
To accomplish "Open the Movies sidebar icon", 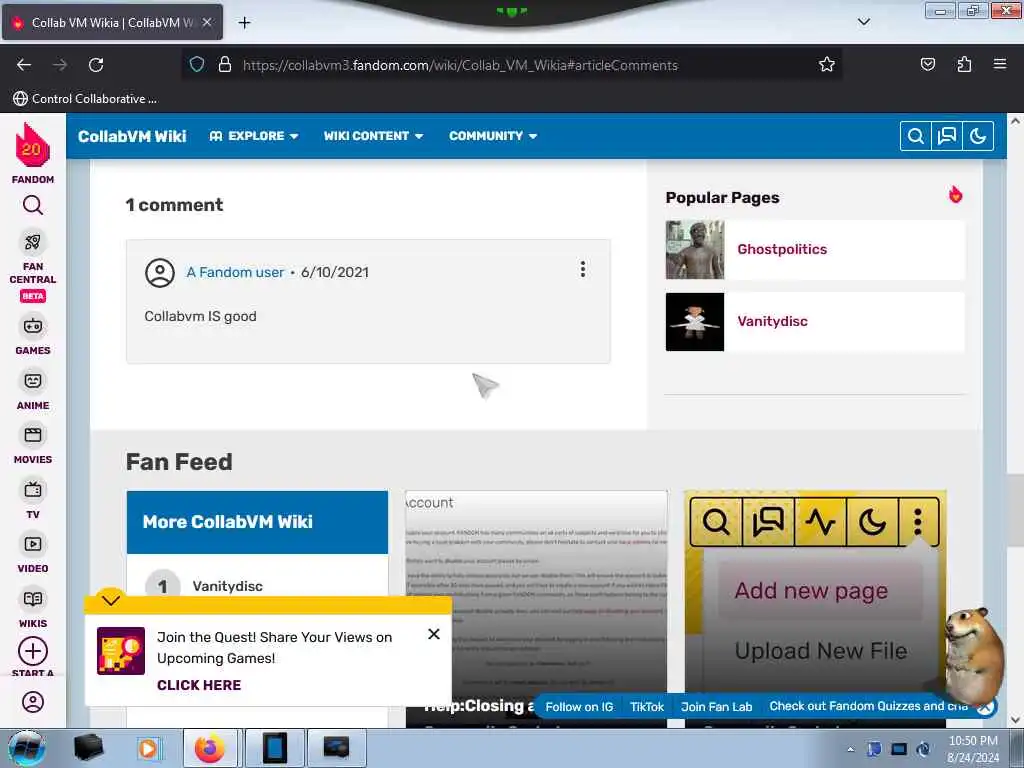I will click(33, 435).
